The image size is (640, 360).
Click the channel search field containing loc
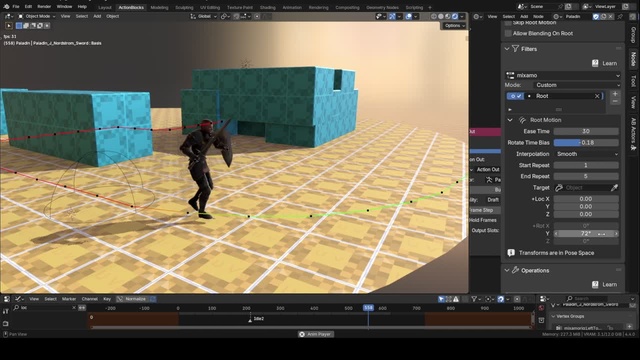pos(44,307)
